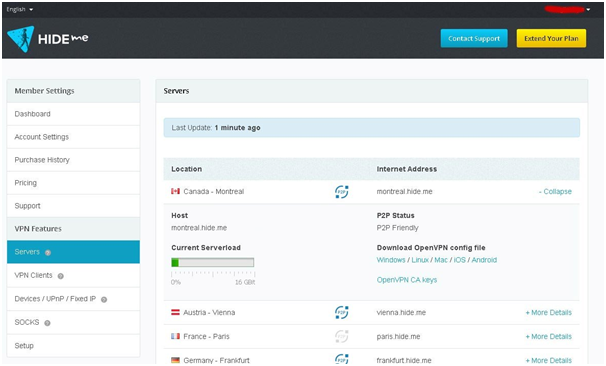The height and width of the screenshot is (366, 606).
Task: Click vienna.hide.me address text
Action: 401,313
